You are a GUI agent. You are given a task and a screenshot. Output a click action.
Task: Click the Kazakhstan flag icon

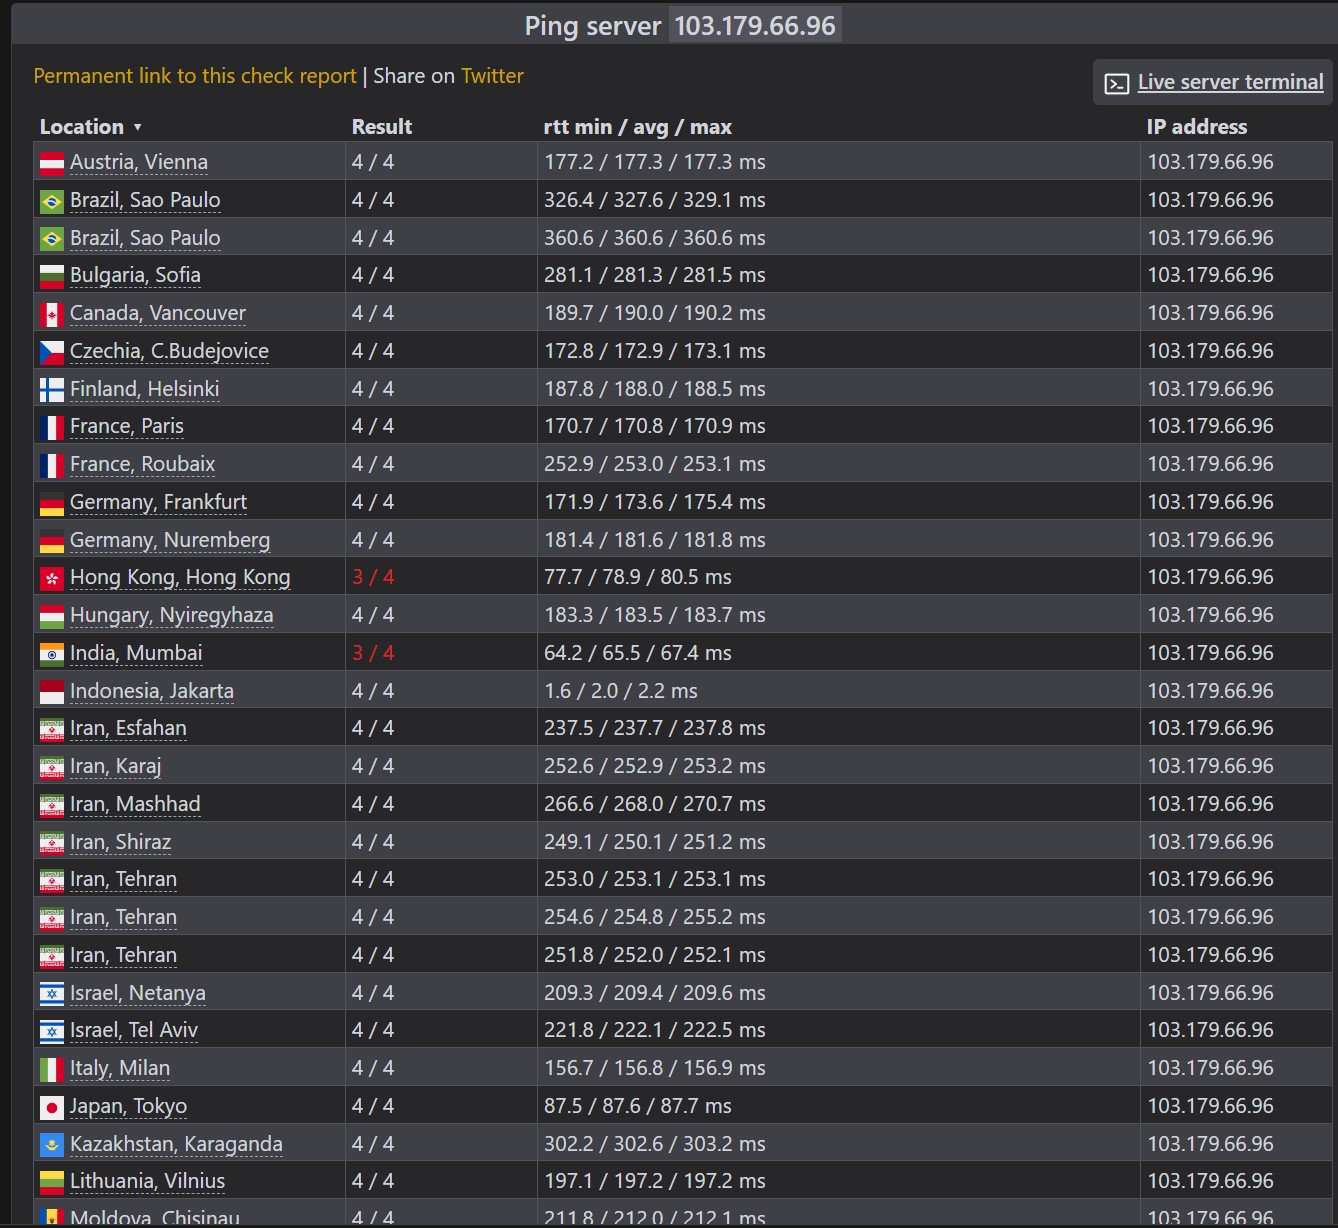[x=52, y=1145]
